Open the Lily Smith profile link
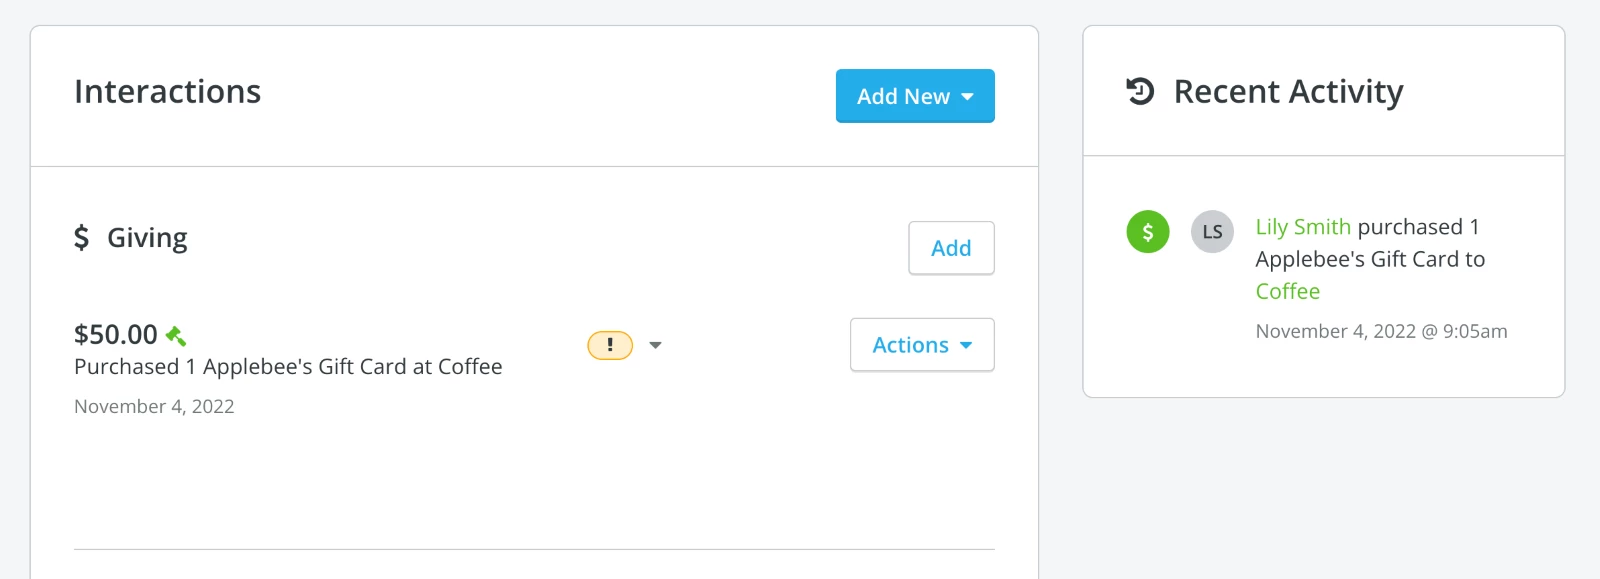 pos(1303,227)
